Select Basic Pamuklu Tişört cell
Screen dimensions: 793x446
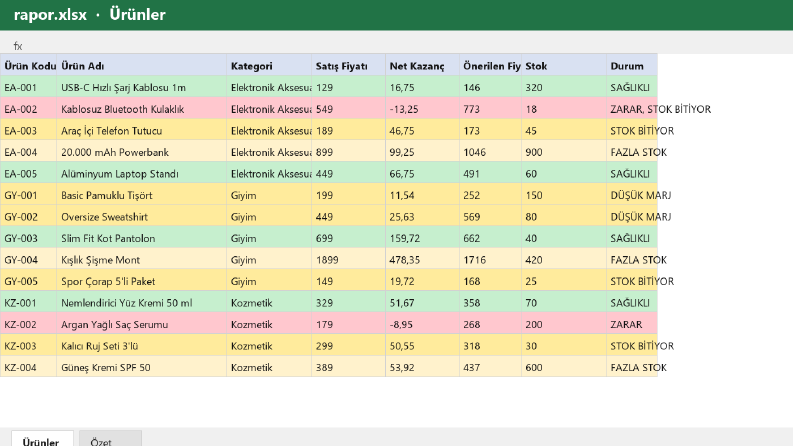[x=142, y=195]
